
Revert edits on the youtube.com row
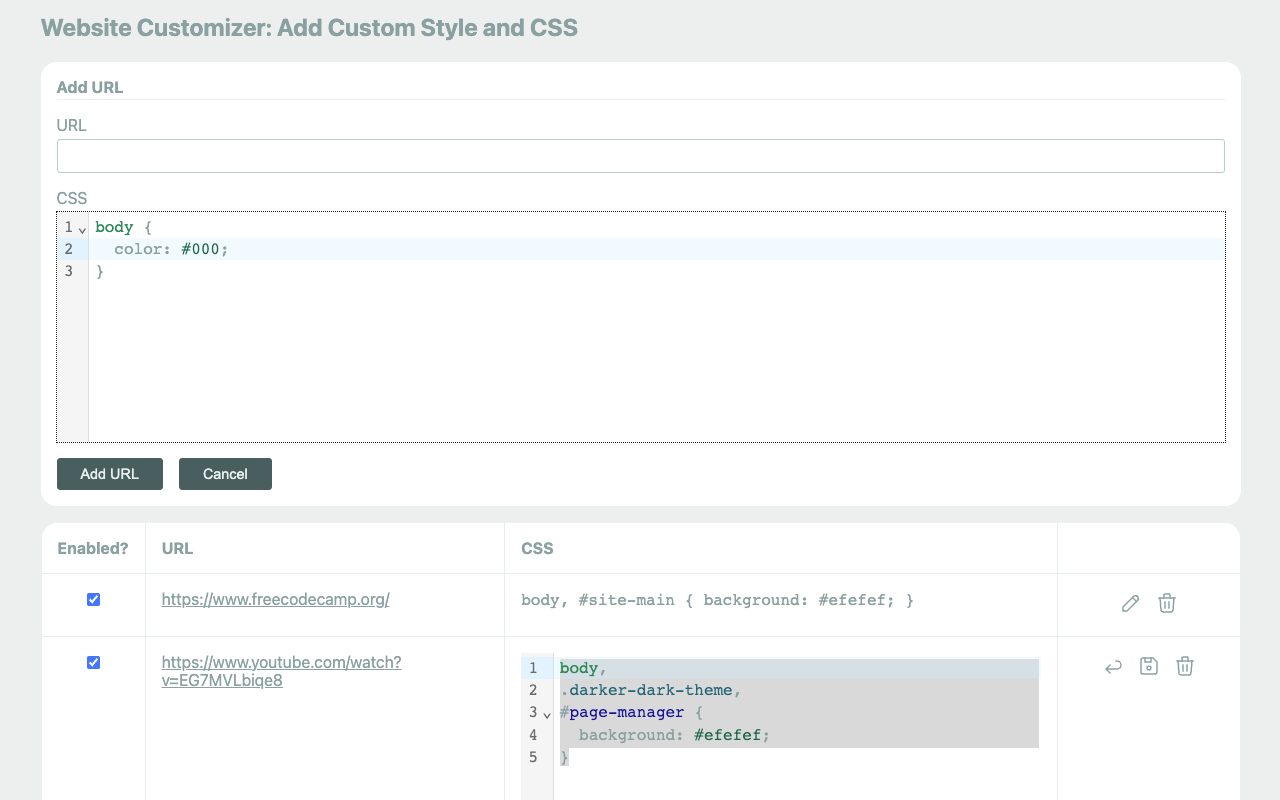1113,666
